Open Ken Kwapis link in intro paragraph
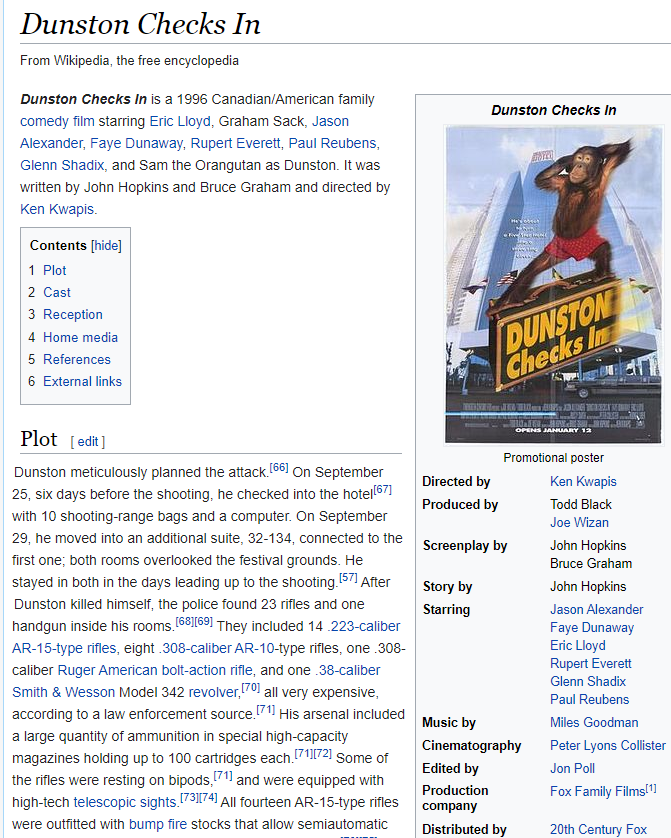The width and height of the screenshot is (671, 838). pos(57,209)
